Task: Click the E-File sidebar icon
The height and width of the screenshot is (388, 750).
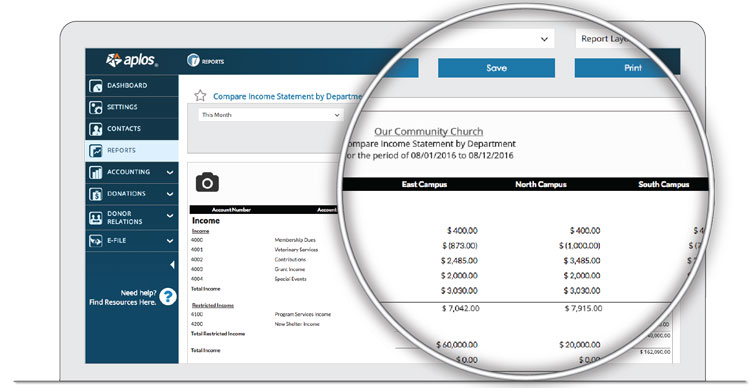Action: click(x=96, y=241)
